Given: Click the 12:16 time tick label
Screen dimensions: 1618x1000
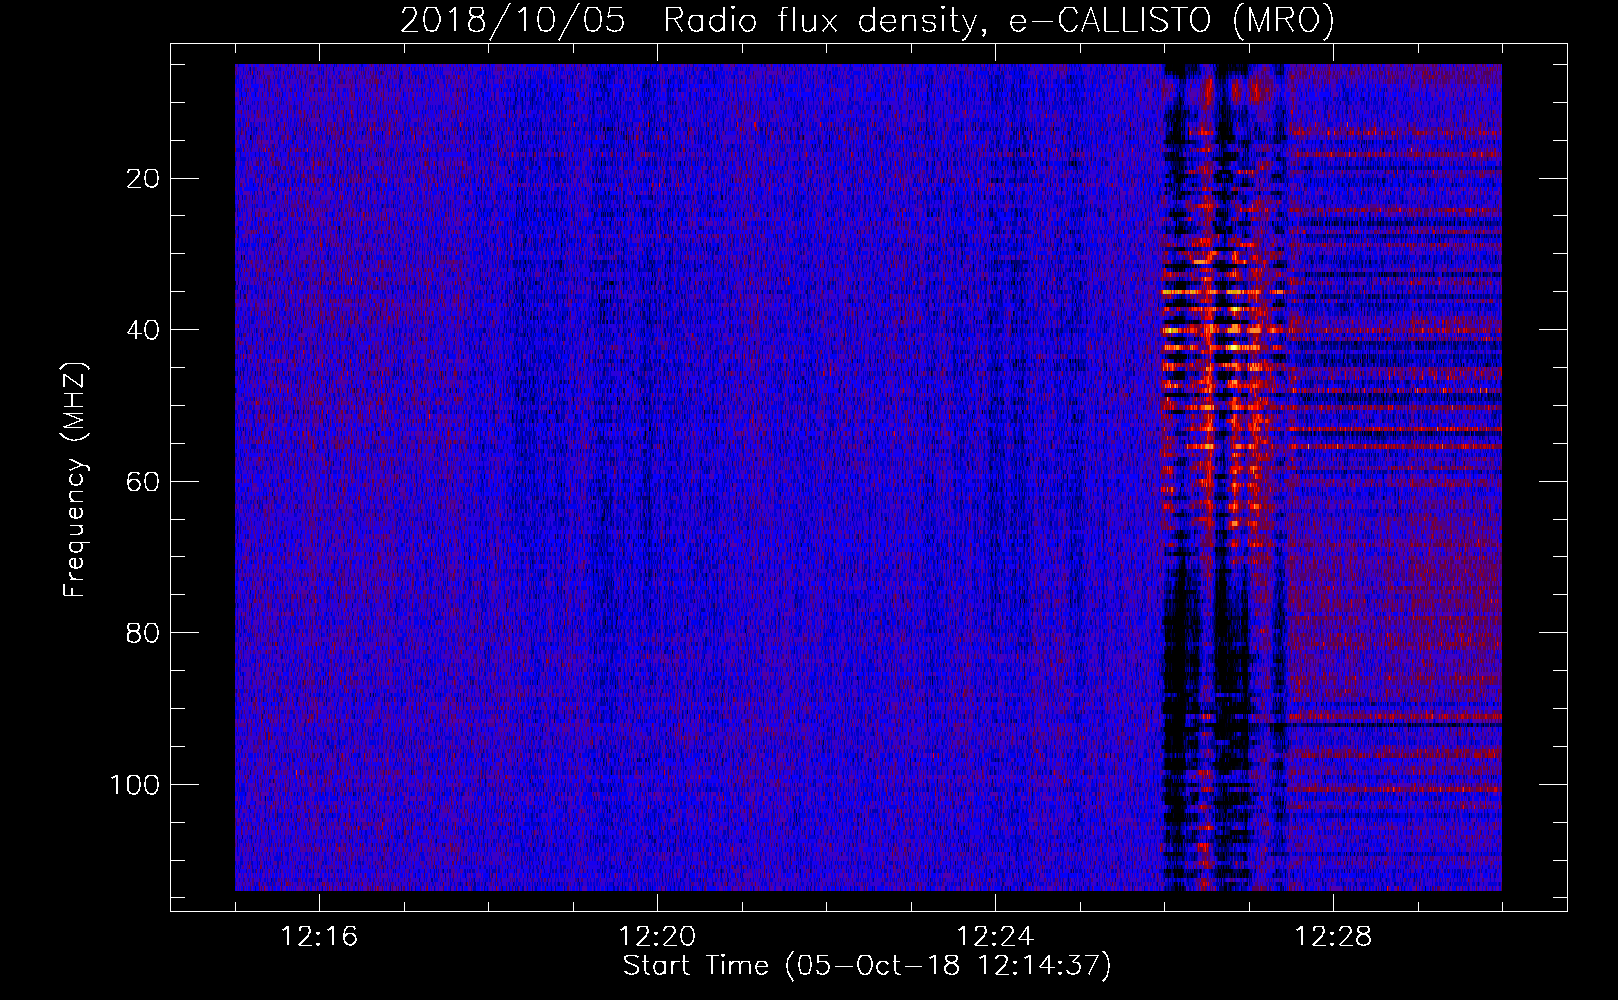Looking at the screenshot, I should point(319,937).
